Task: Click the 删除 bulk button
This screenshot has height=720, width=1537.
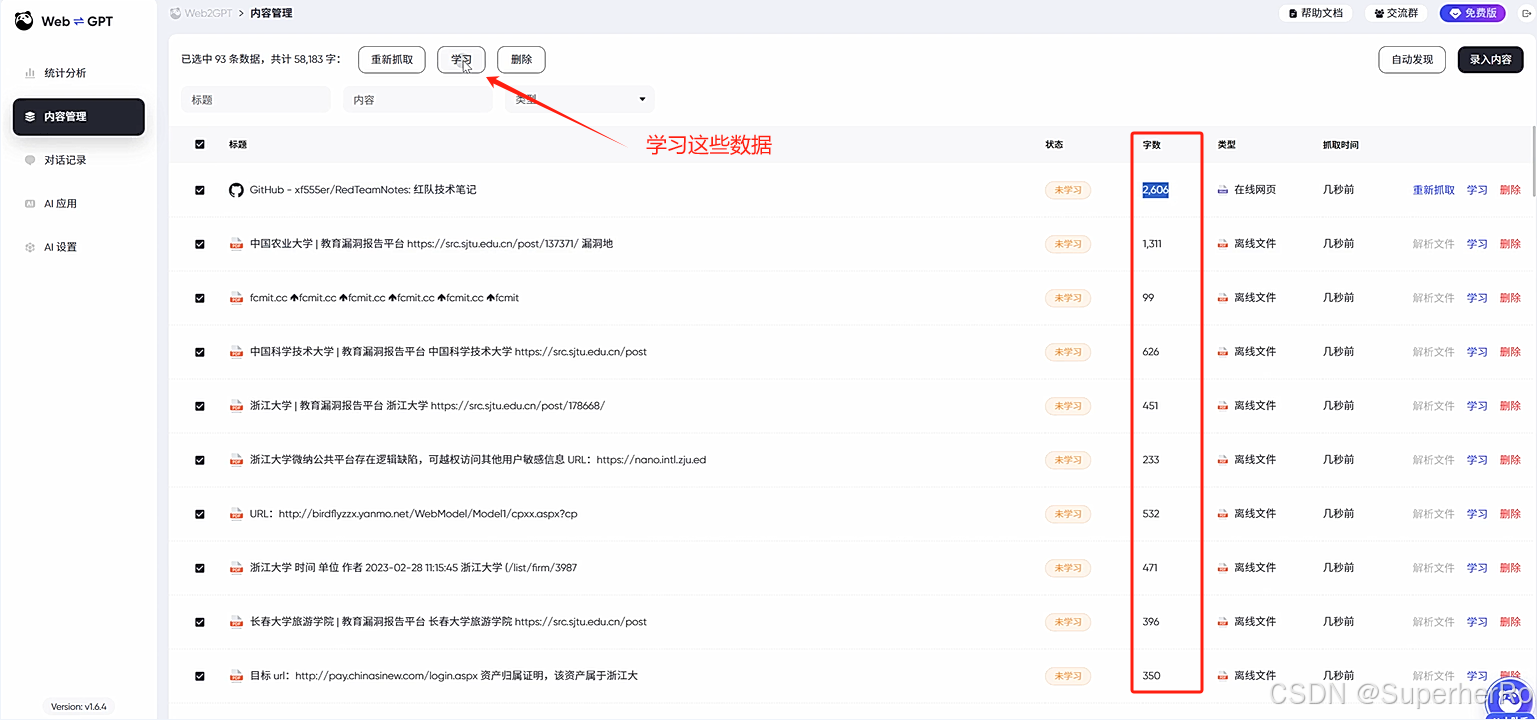Action: tap(521, 60)
